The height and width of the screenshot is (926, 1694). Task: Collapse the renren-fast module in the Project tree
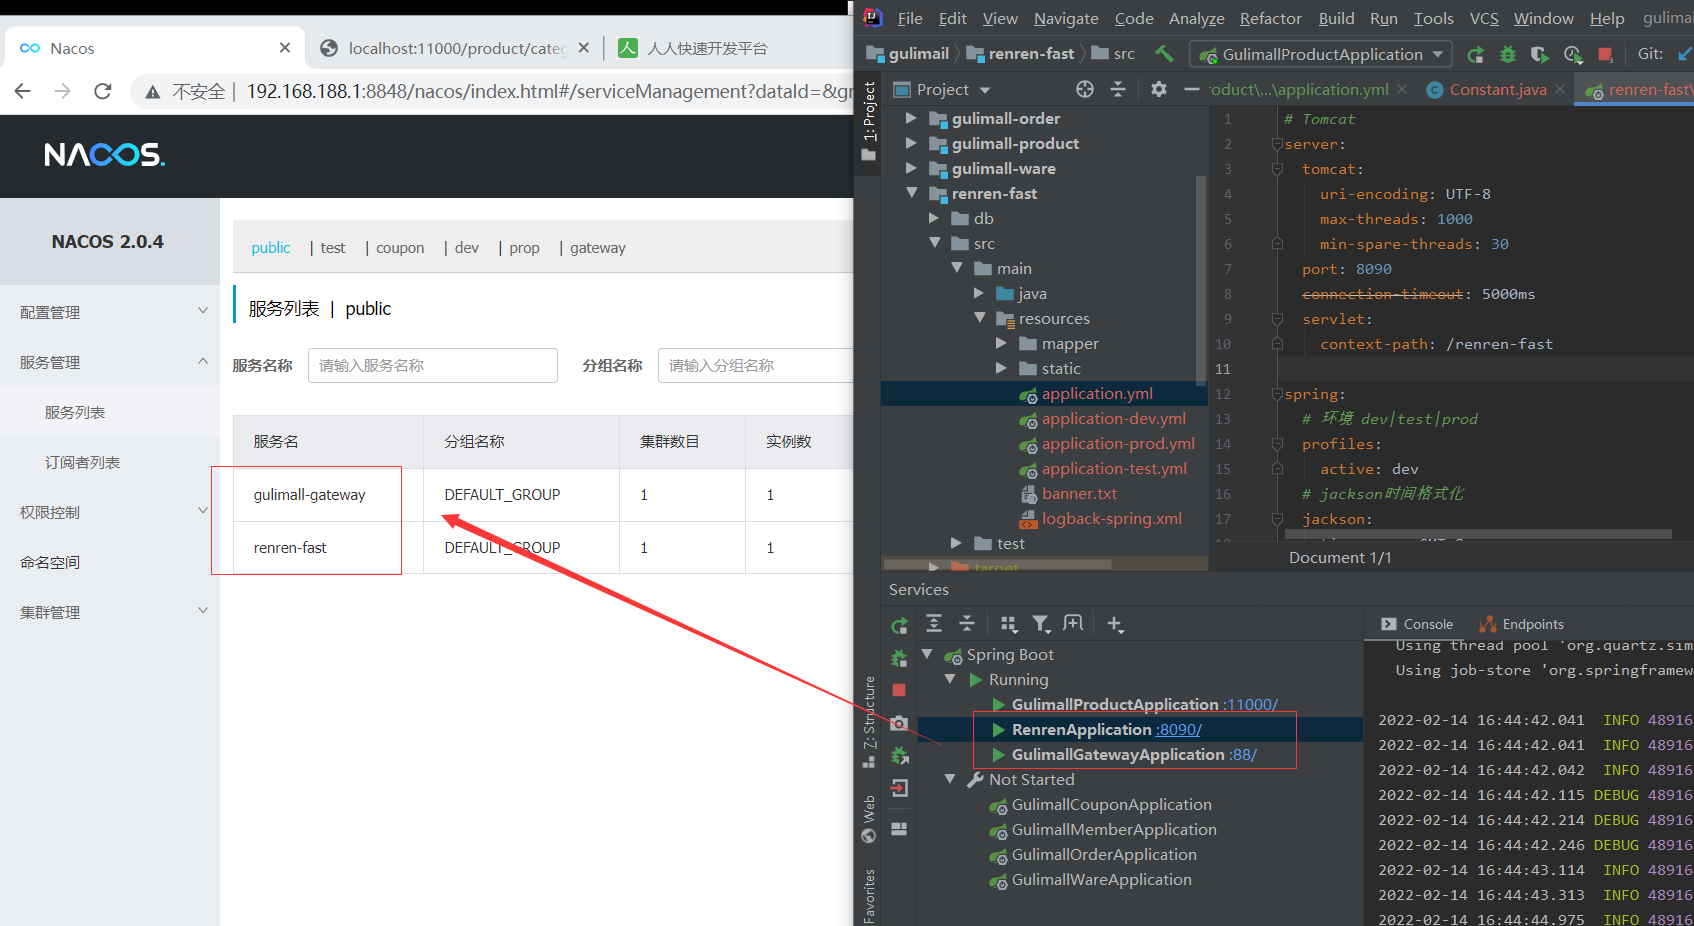pyautogui.click(x=911, y=193)
